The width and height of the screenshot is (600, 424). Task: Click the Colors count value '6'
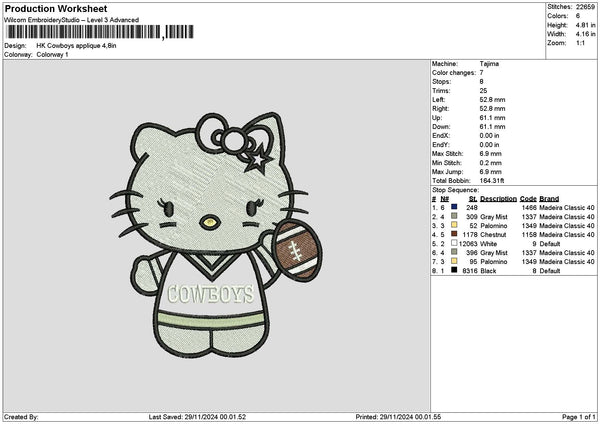click(x=577, y=16)
